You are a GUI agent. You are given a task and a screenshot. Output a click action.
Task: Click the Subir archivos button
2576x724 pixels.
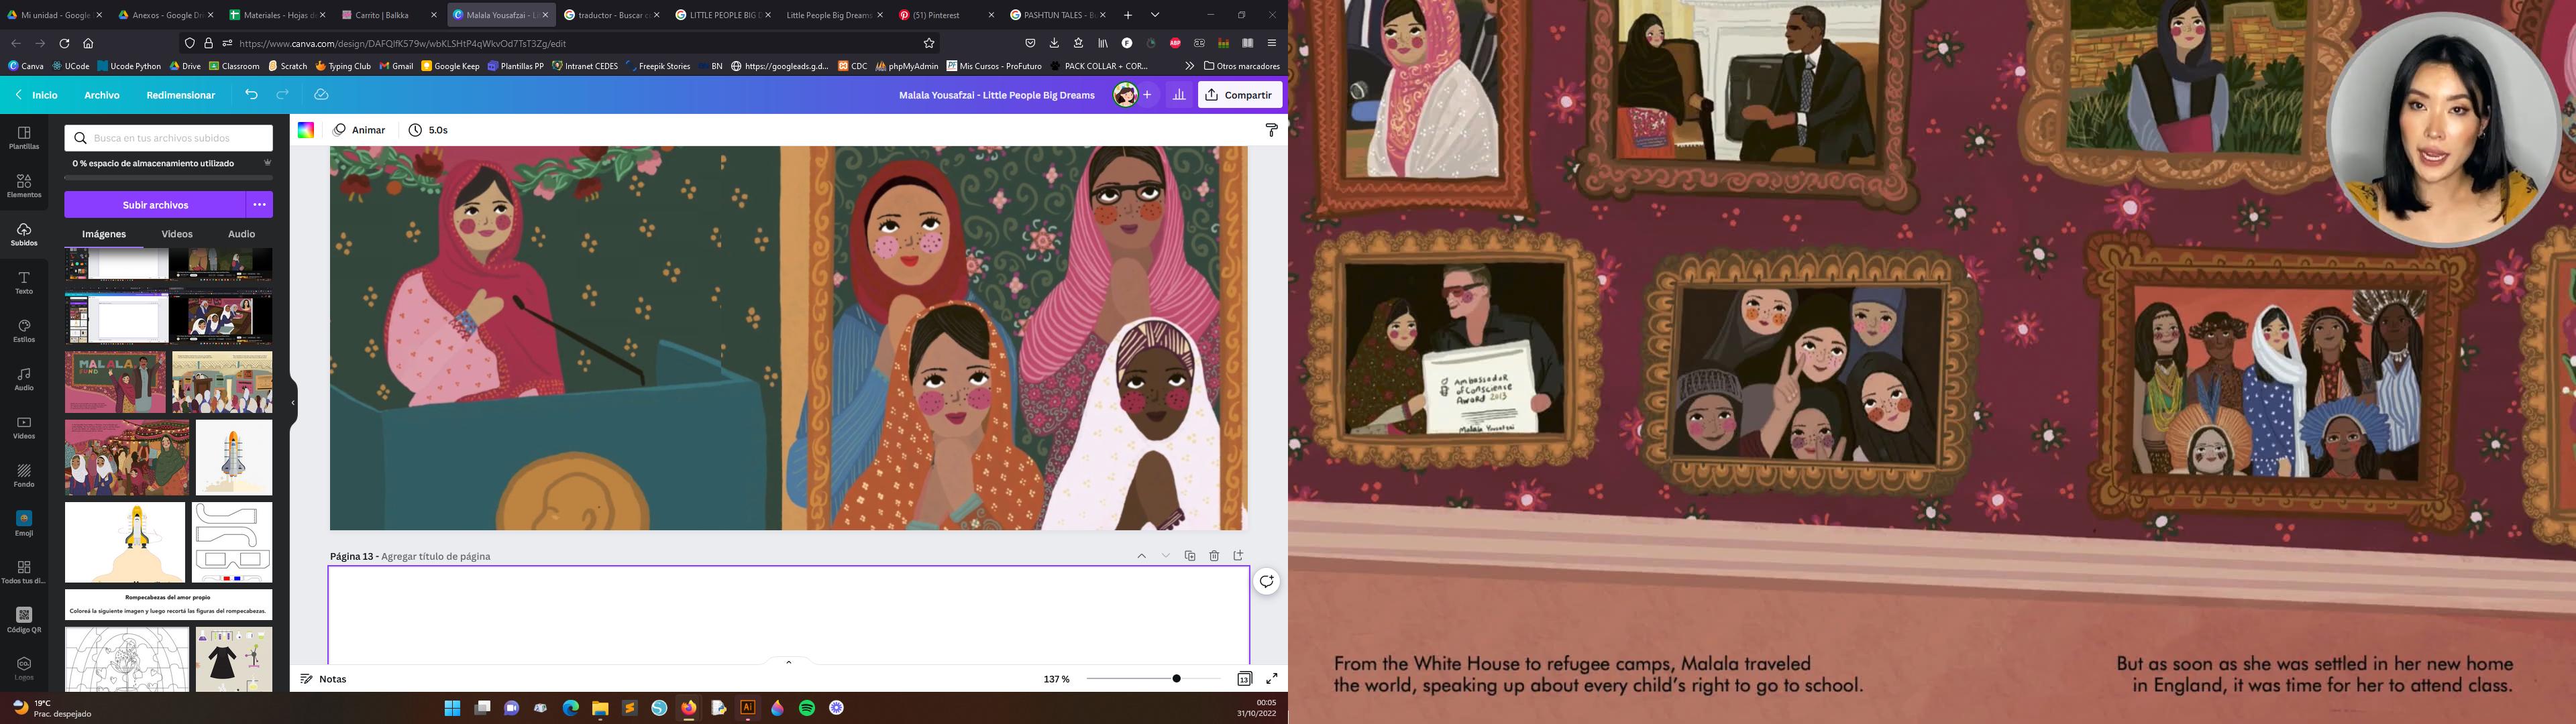[155, 205]
